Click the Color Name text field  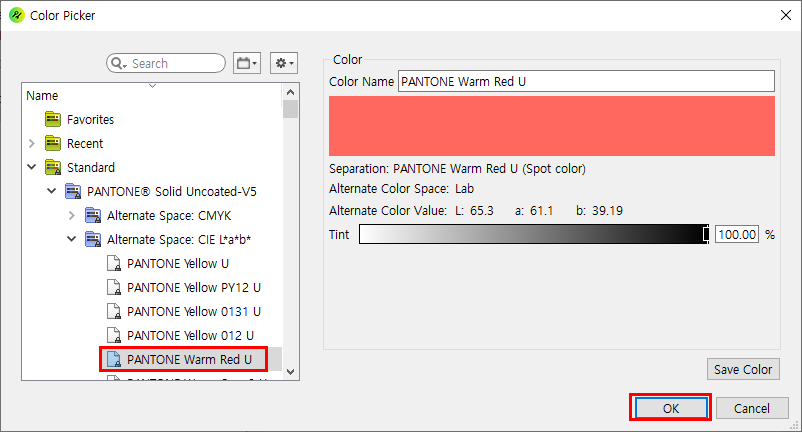click(586, 81)
